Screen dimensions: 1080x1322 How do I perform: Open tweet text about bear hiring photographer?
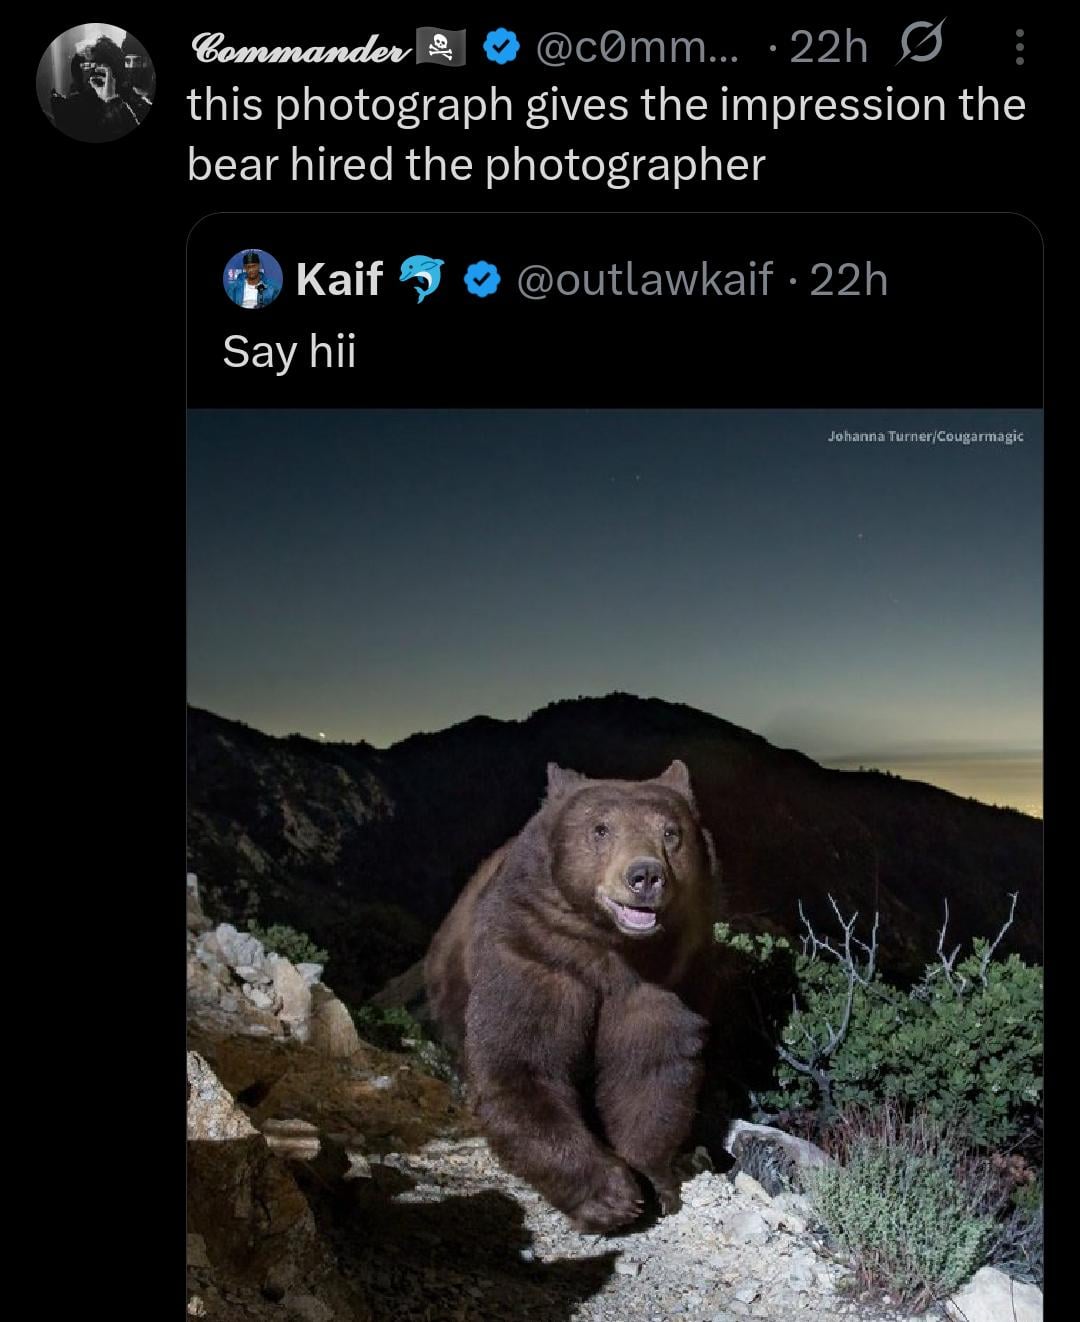click(x=606, y=135)
